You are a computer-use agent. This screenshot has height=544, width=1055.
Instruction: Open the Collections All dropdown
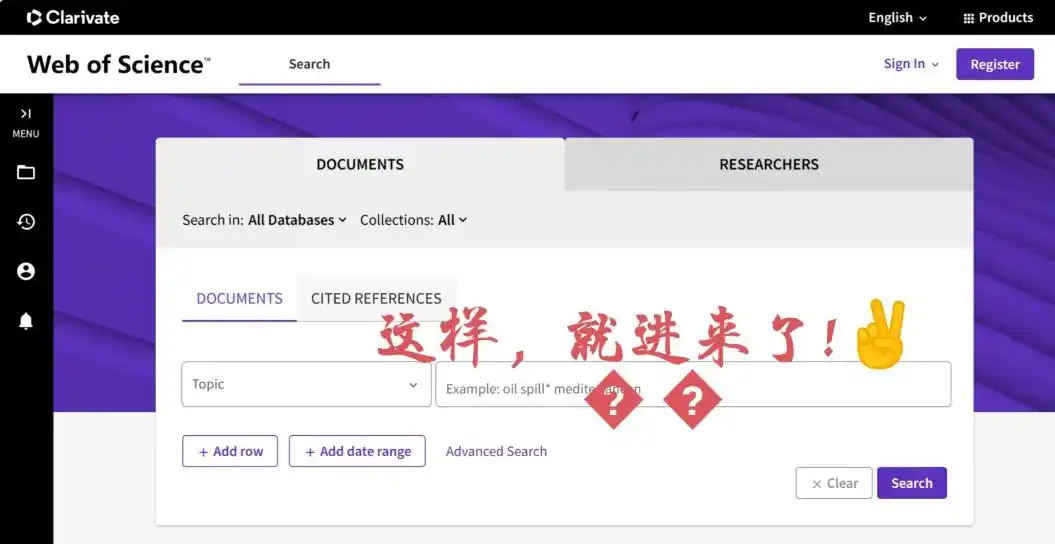tap(452, 220)
